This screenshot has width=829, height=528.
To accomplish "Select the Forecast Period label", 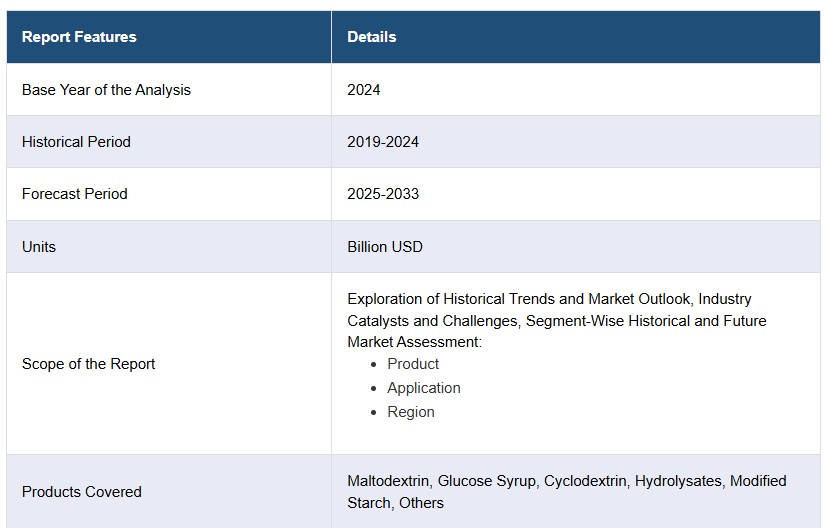I will click(x=75, y=194).
